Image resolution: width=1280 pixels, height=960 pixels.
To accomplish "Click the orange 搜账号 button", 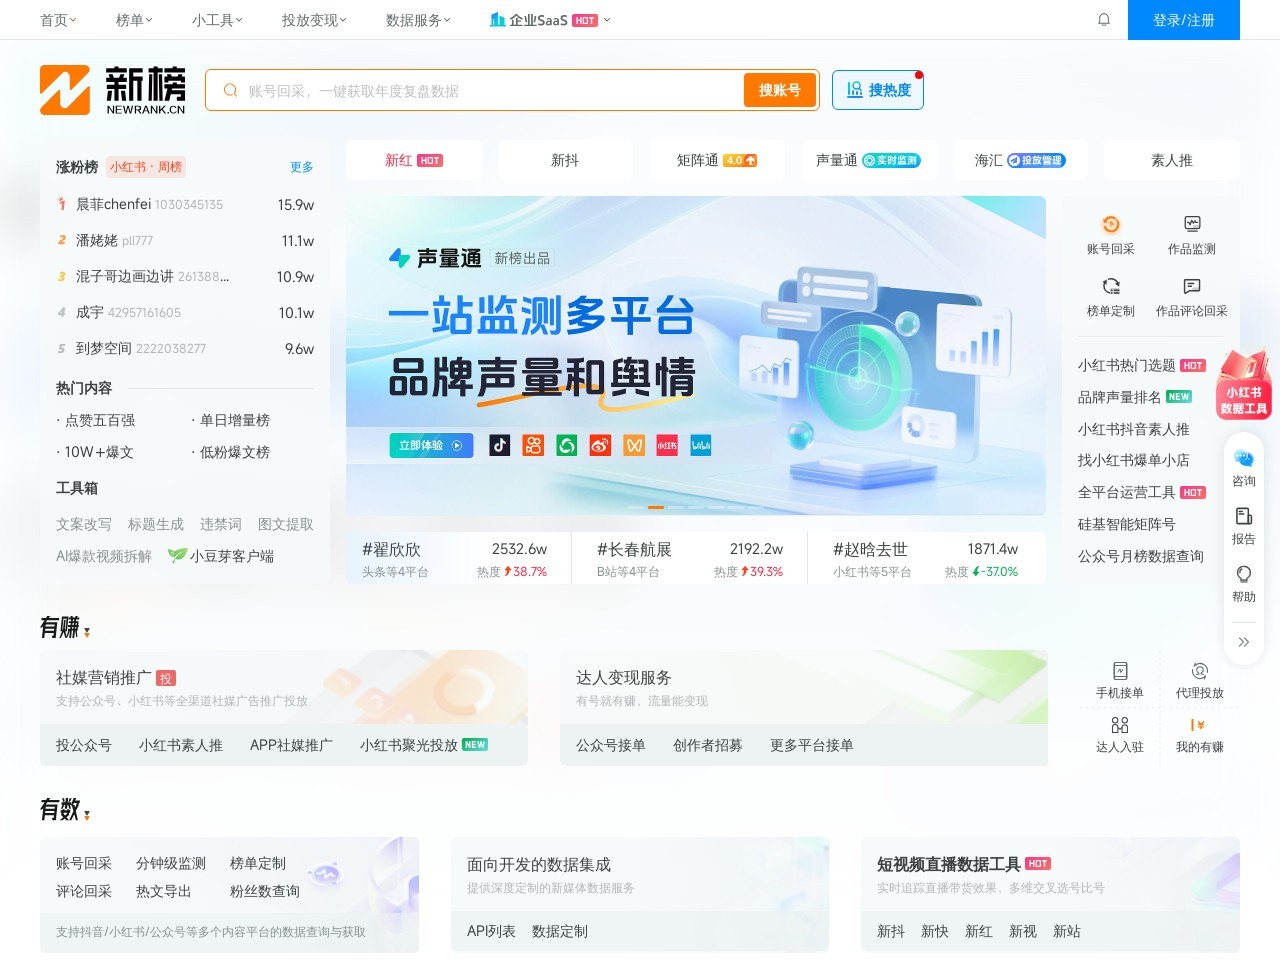I will [x=779, y=90].
